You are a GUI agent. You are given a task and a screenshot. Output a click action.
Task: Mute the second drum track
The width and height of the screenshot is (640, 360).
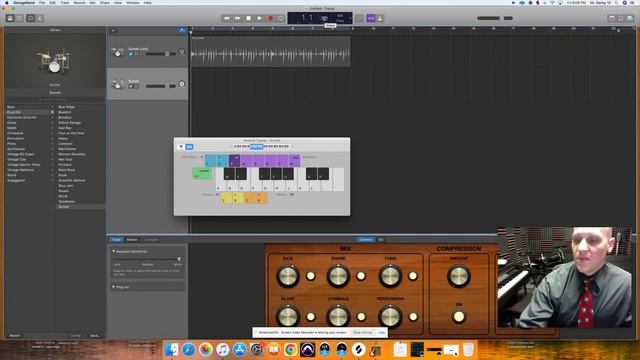[x=131, y=86]
